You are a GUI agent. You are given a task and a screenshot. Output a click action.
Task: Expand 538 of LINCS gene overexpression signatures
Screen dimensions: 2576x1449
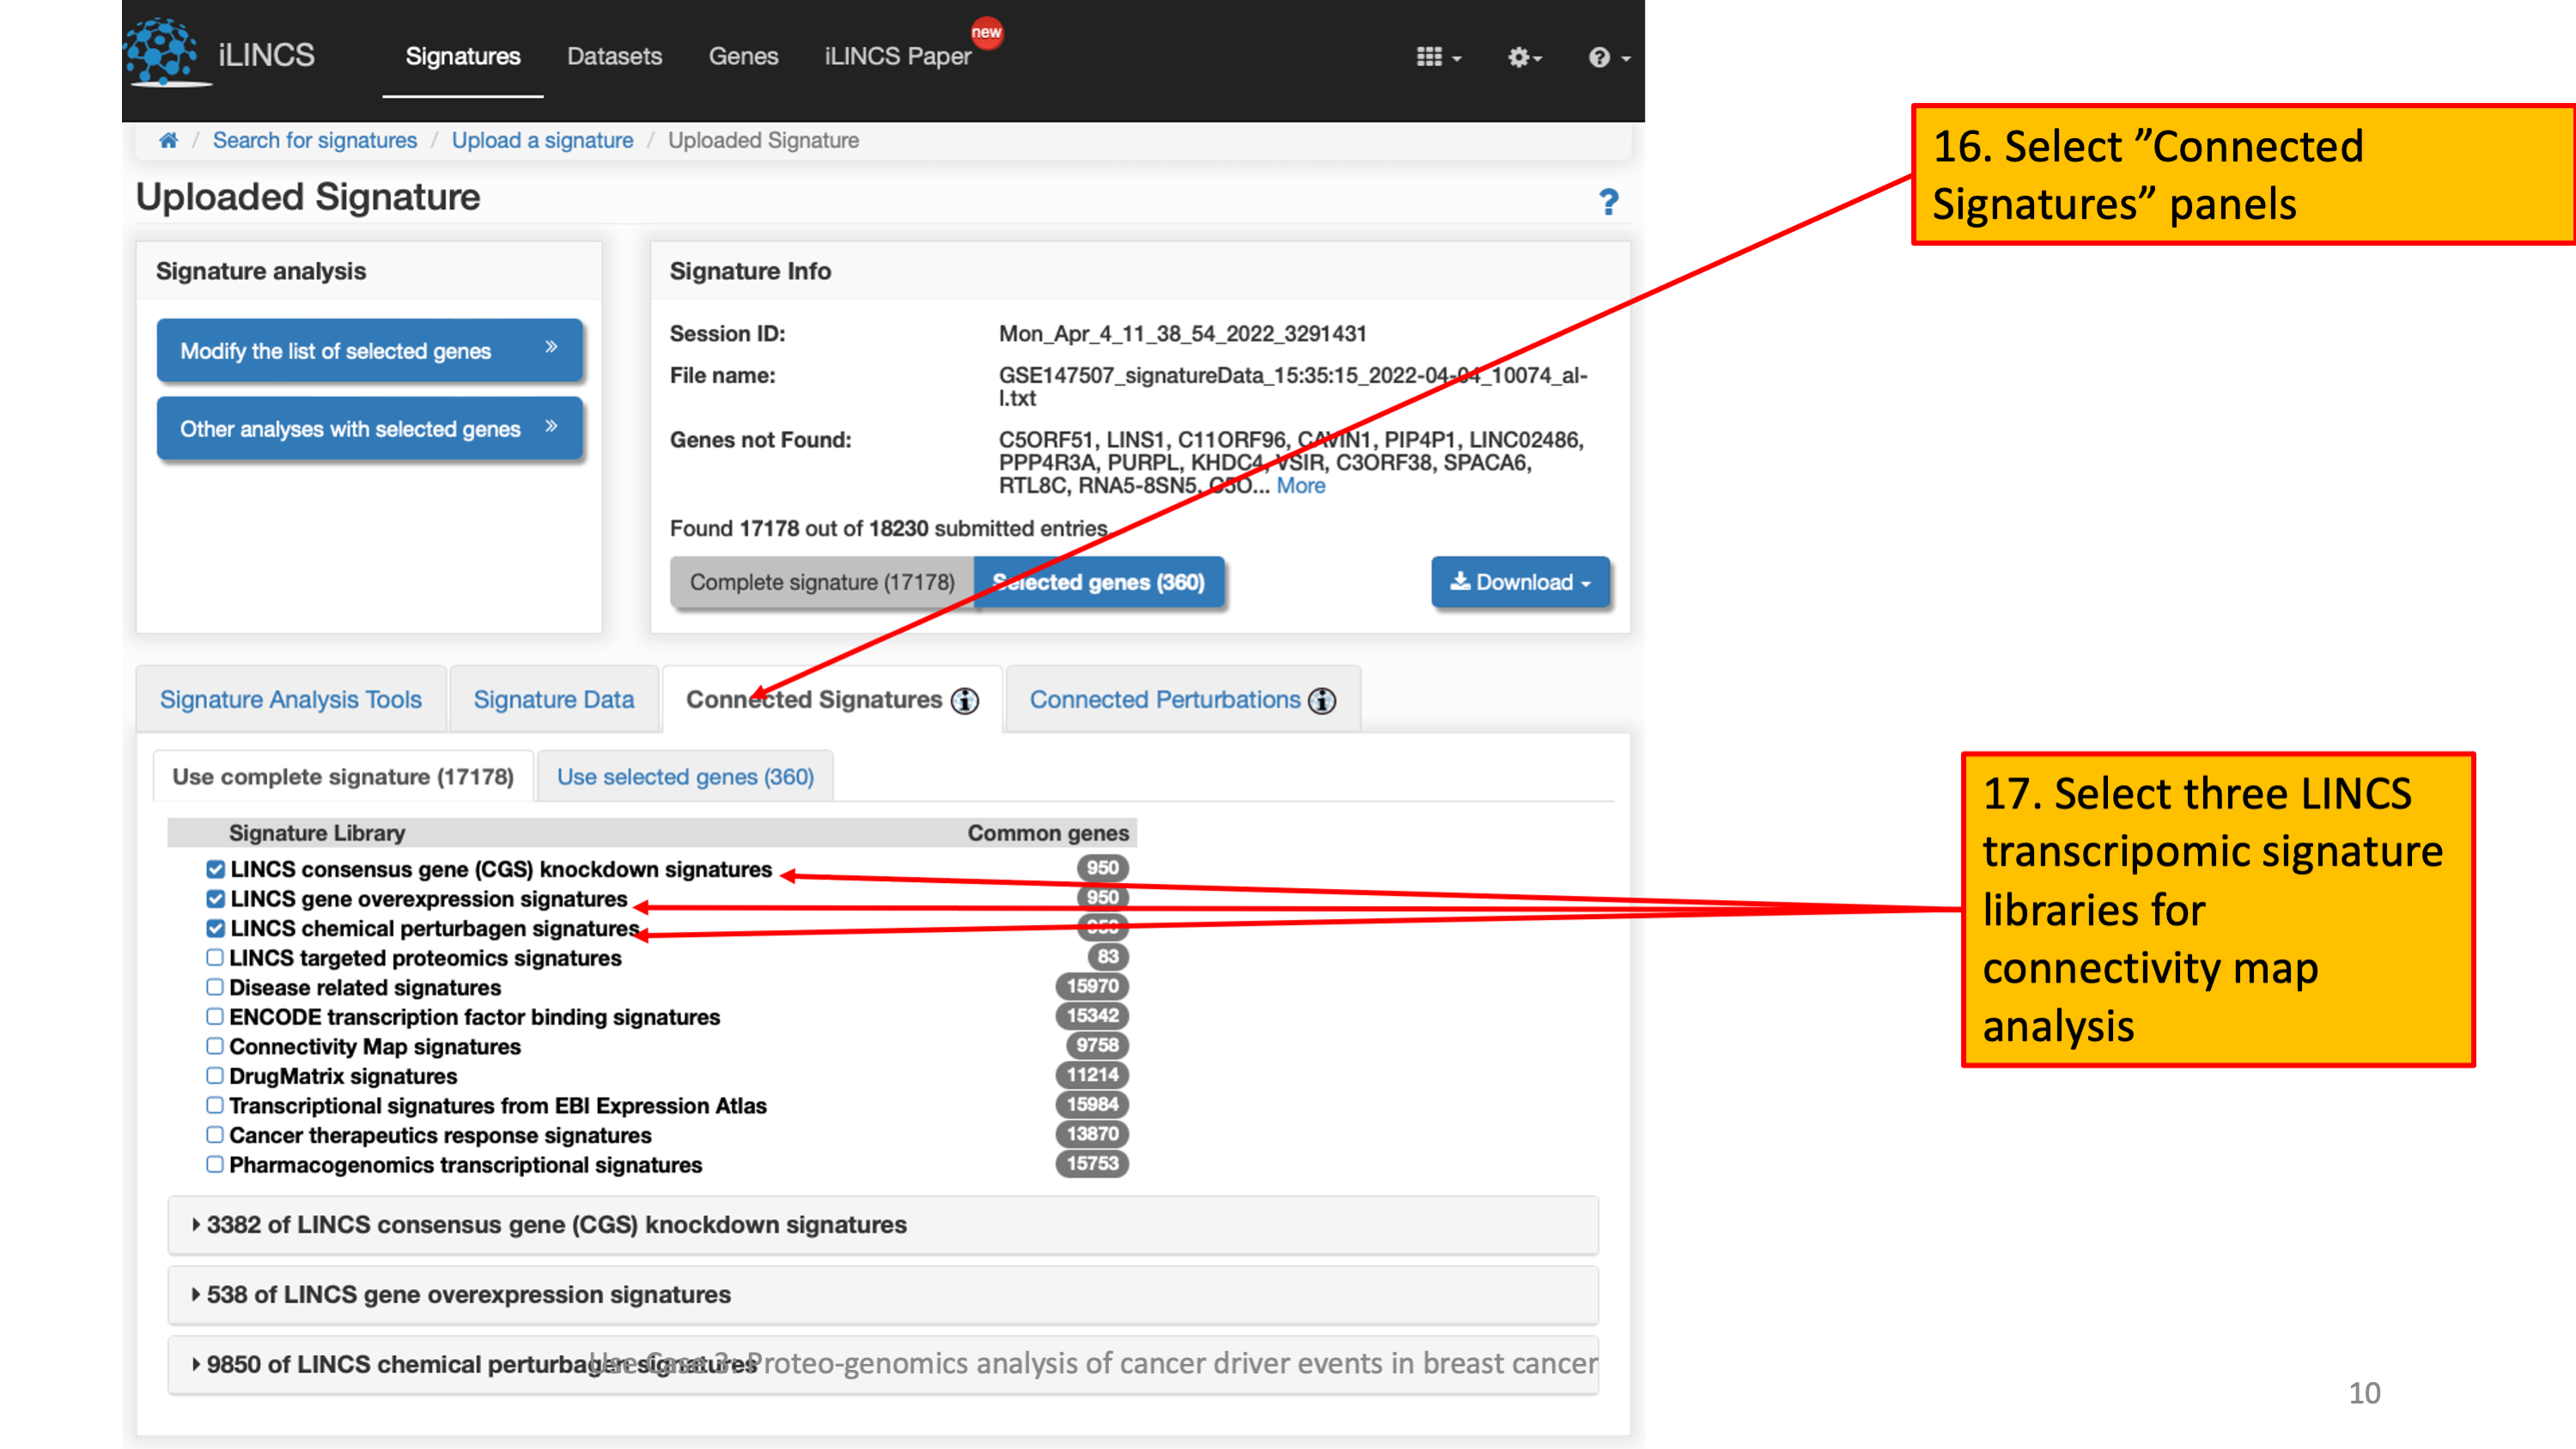[x=468, y=1295]
